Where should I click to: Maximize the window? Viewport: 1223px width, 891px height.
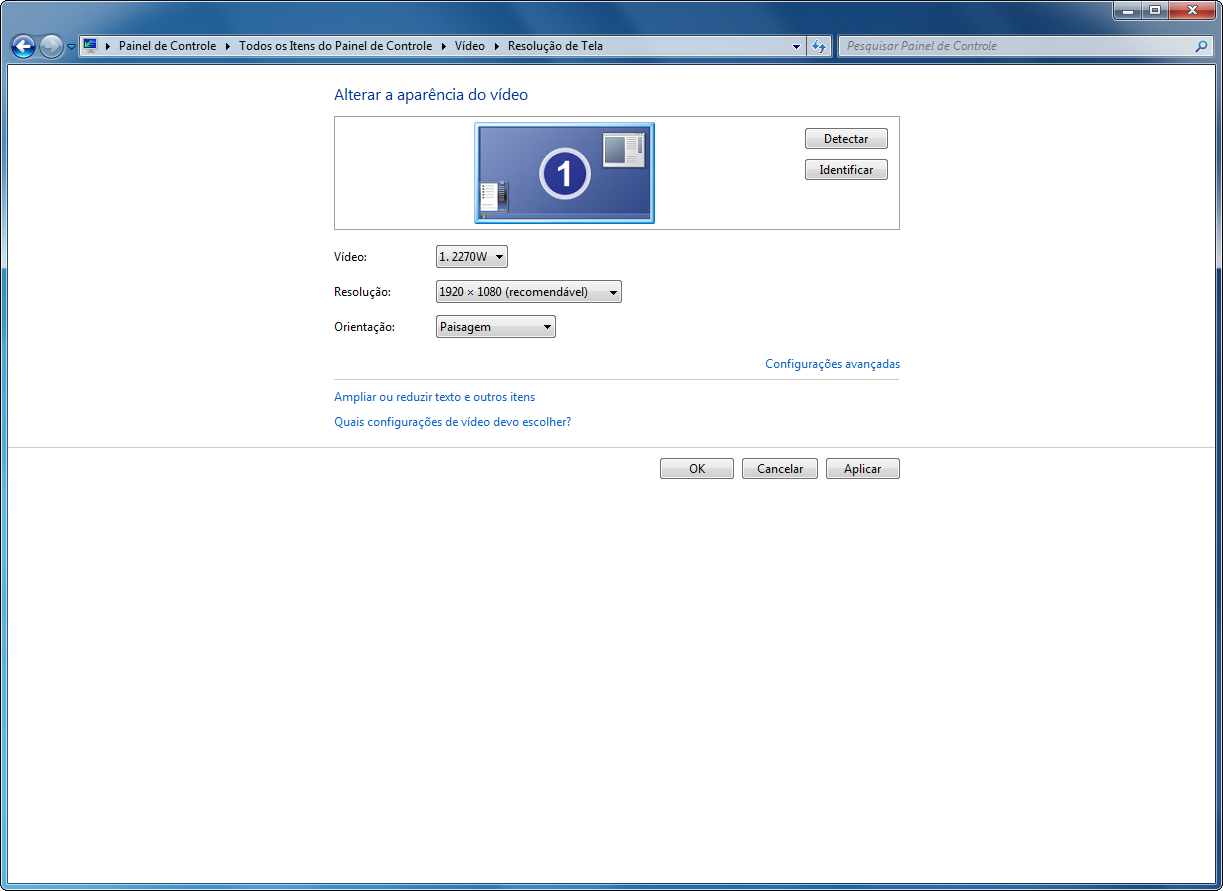point(1154,9)
